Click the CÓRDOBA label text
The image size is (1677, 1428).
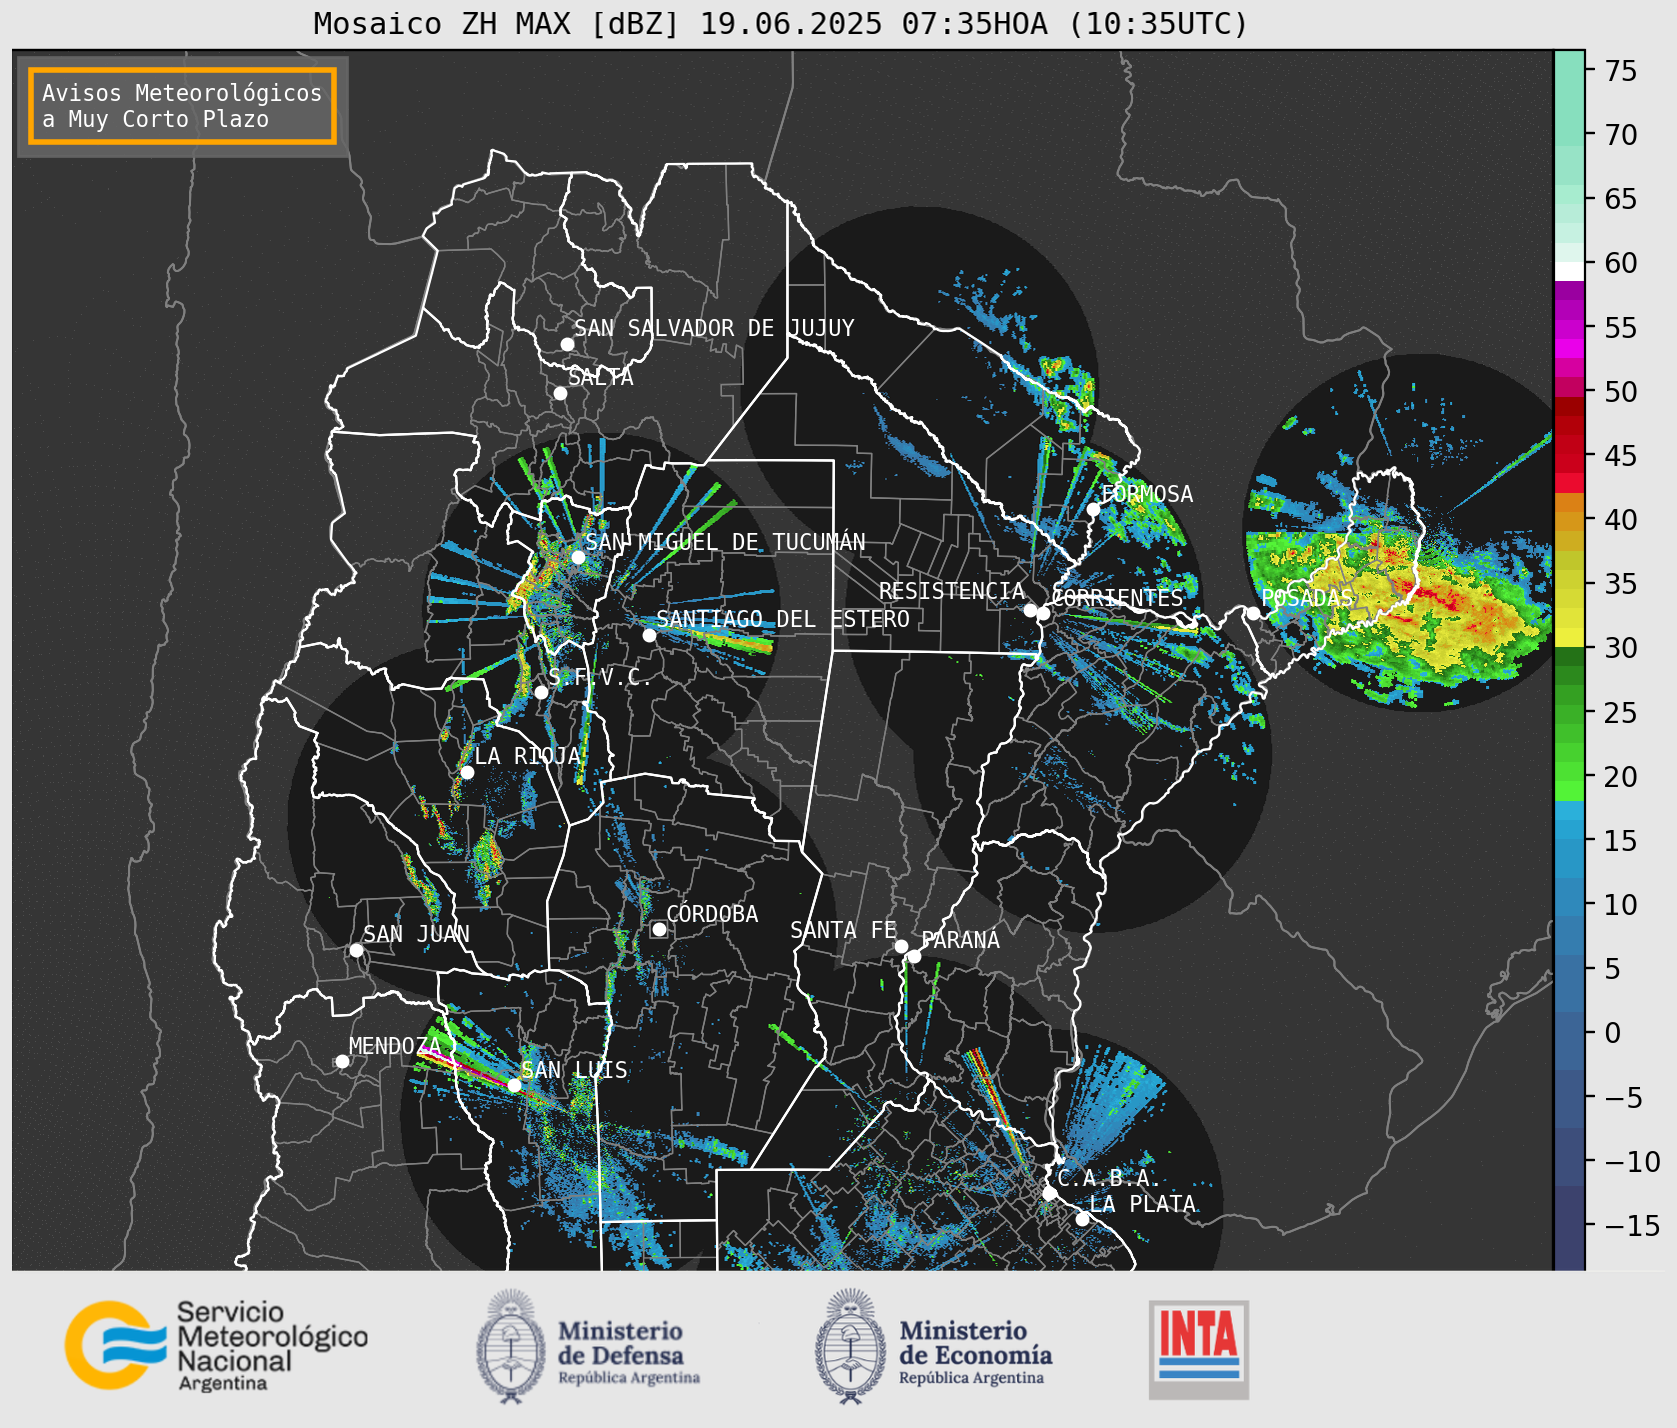click(x=712, y=914)
